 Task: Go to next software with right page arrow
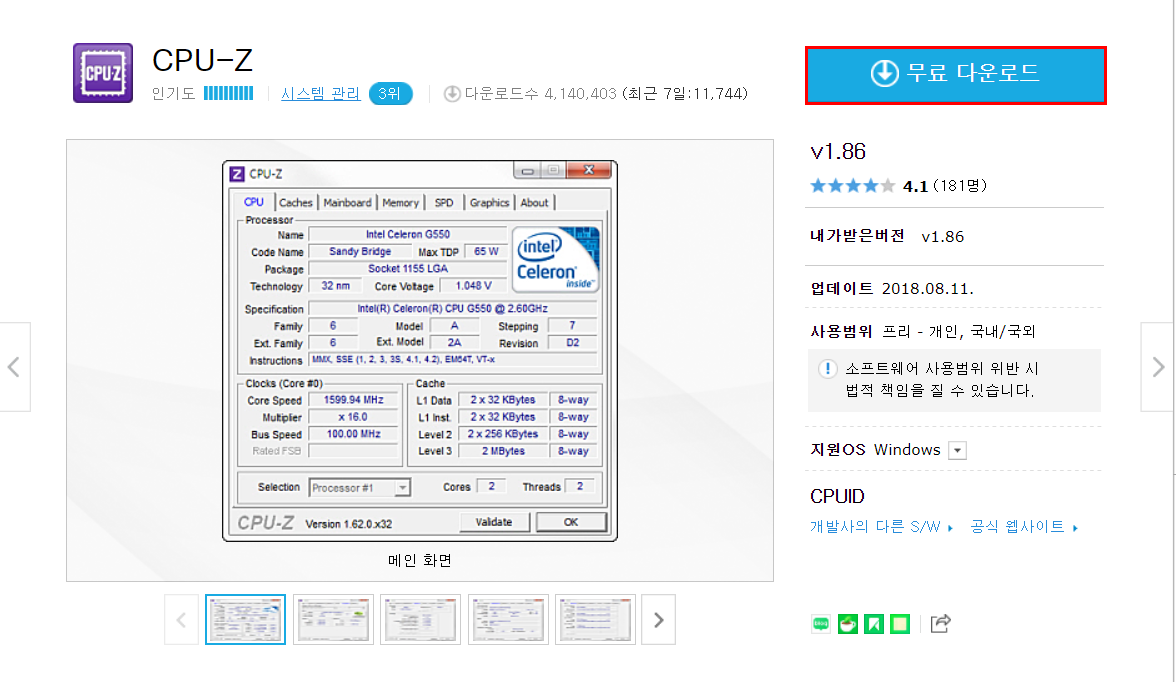click(1158, 367)
